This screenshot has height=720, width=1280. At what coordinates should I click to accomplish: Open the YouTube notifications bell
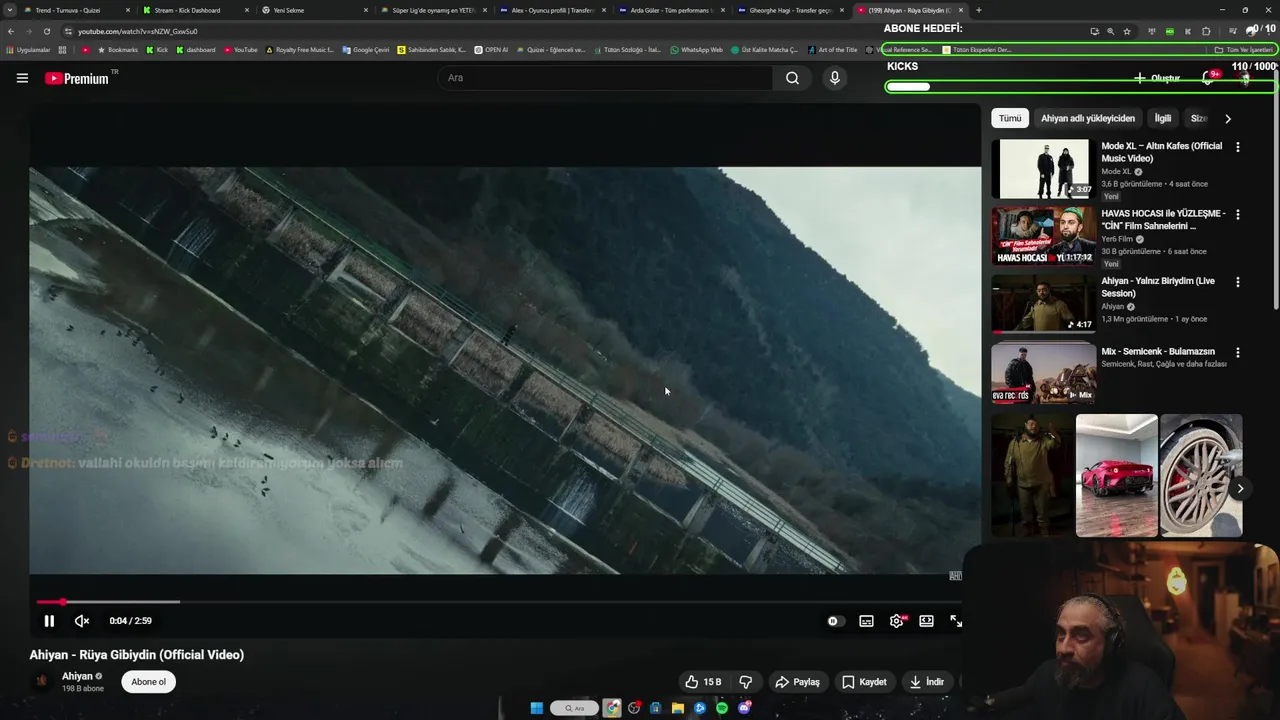point(1208,78)
